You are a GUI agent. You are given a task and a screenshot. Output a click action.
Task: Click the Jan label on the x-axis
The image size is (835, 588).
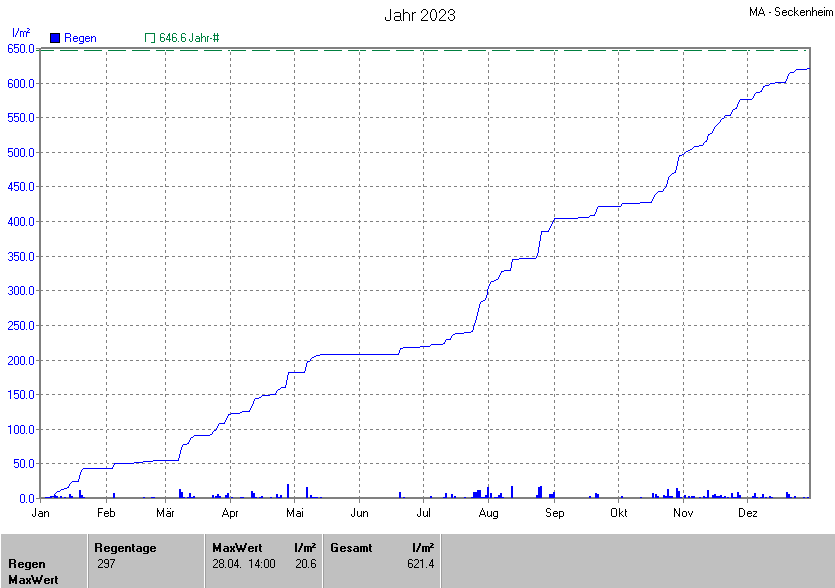coord(41,513)
